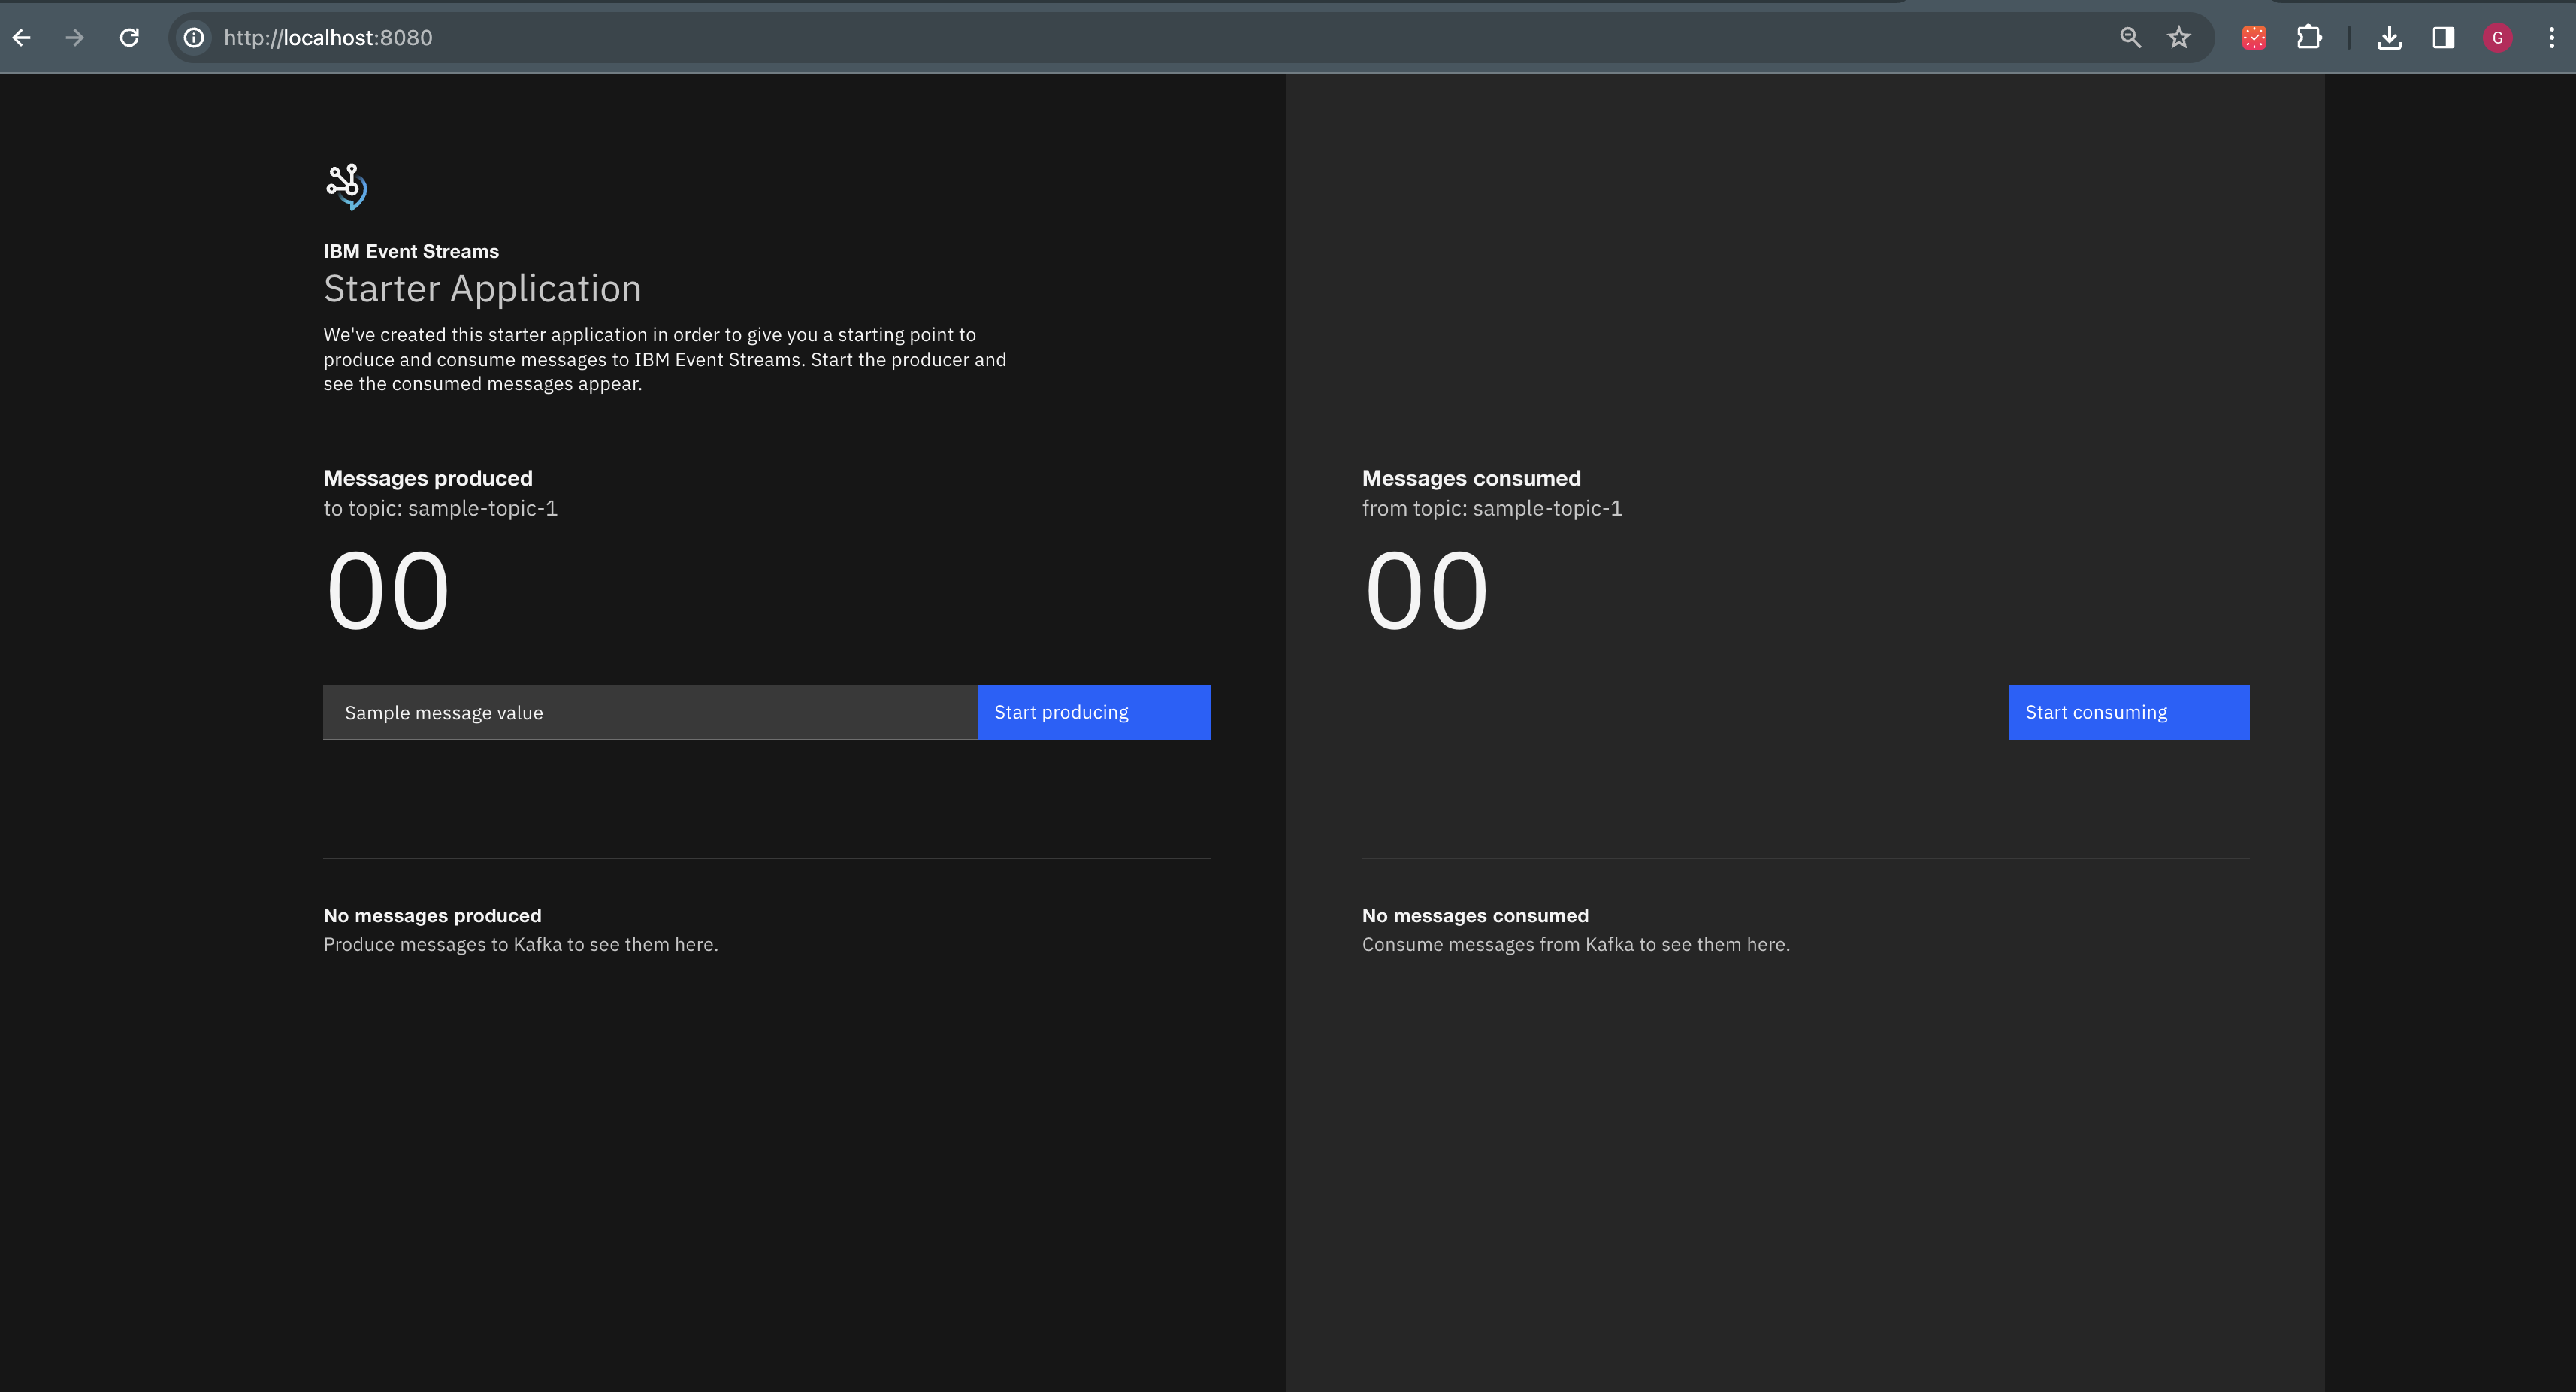2576x1392 pixels.
Task: Click the browser forward arrow
Action: (75, 38)
